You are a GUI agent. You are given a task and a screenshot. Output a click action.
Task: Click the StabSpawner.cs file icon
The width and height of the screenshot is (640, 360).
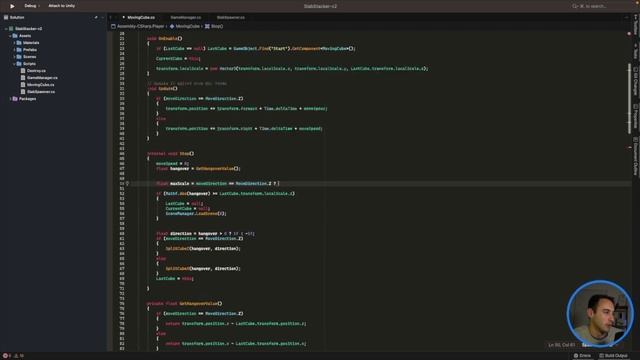pos(23,92)
